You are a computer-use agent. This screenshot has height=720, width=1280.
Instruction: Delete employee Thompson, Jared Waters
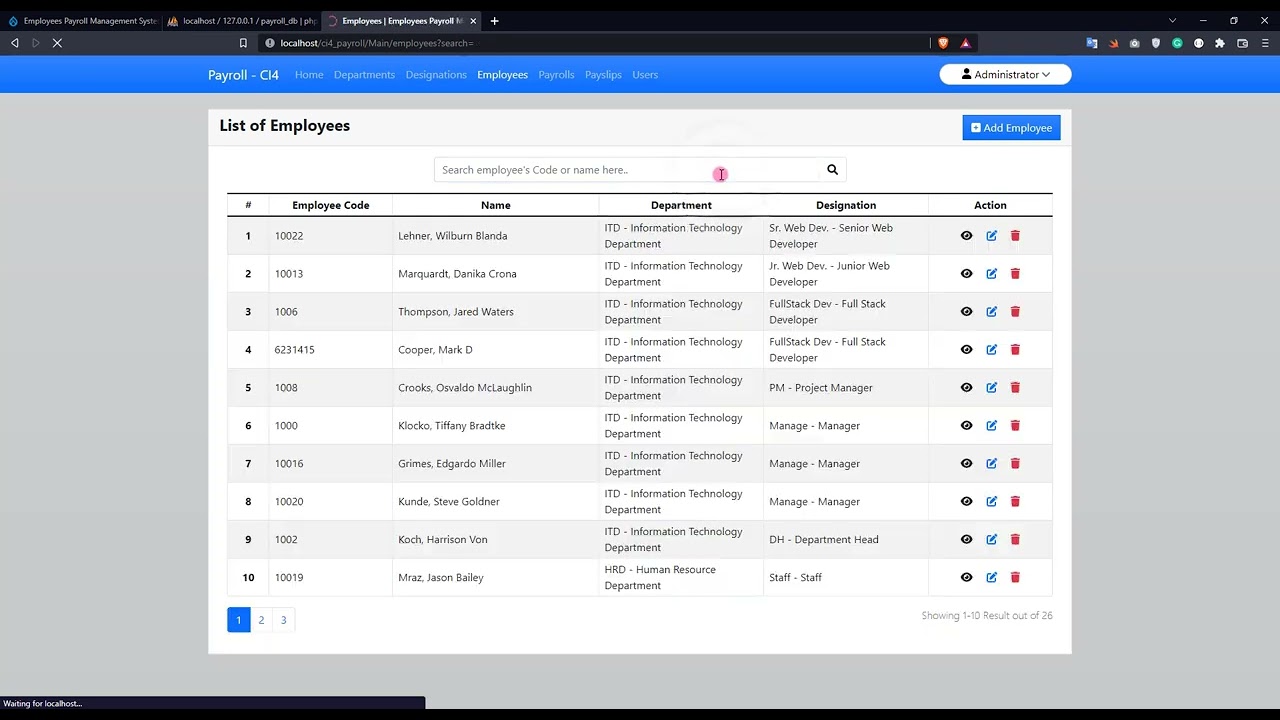[x=1015, y=312]
